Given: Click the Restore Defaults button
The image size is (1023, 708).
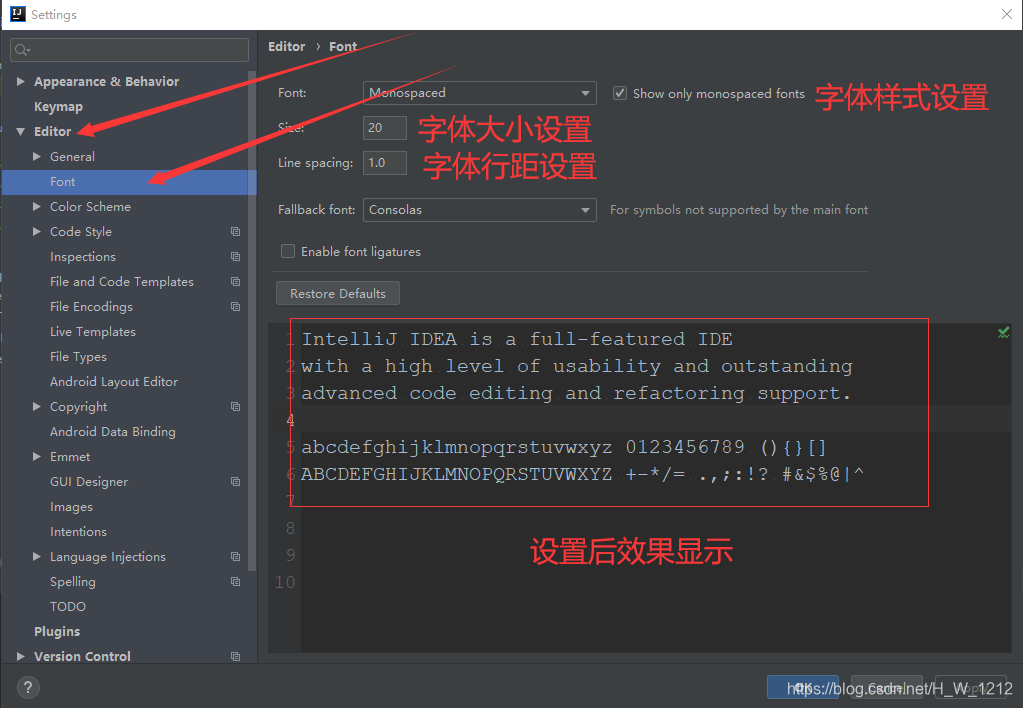Looking at the screenshot, I should click(337, 293).
